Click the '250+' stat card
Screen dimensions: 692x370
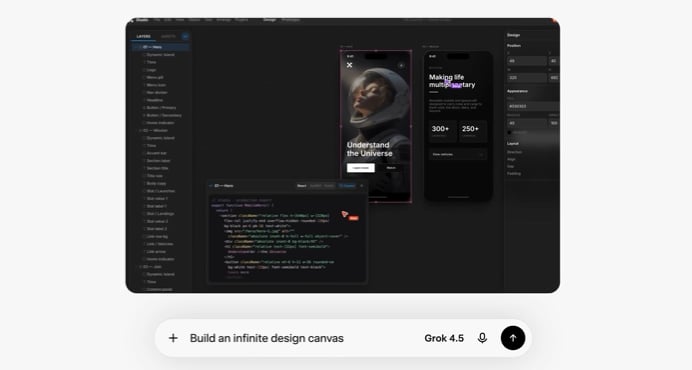(473, 131)
